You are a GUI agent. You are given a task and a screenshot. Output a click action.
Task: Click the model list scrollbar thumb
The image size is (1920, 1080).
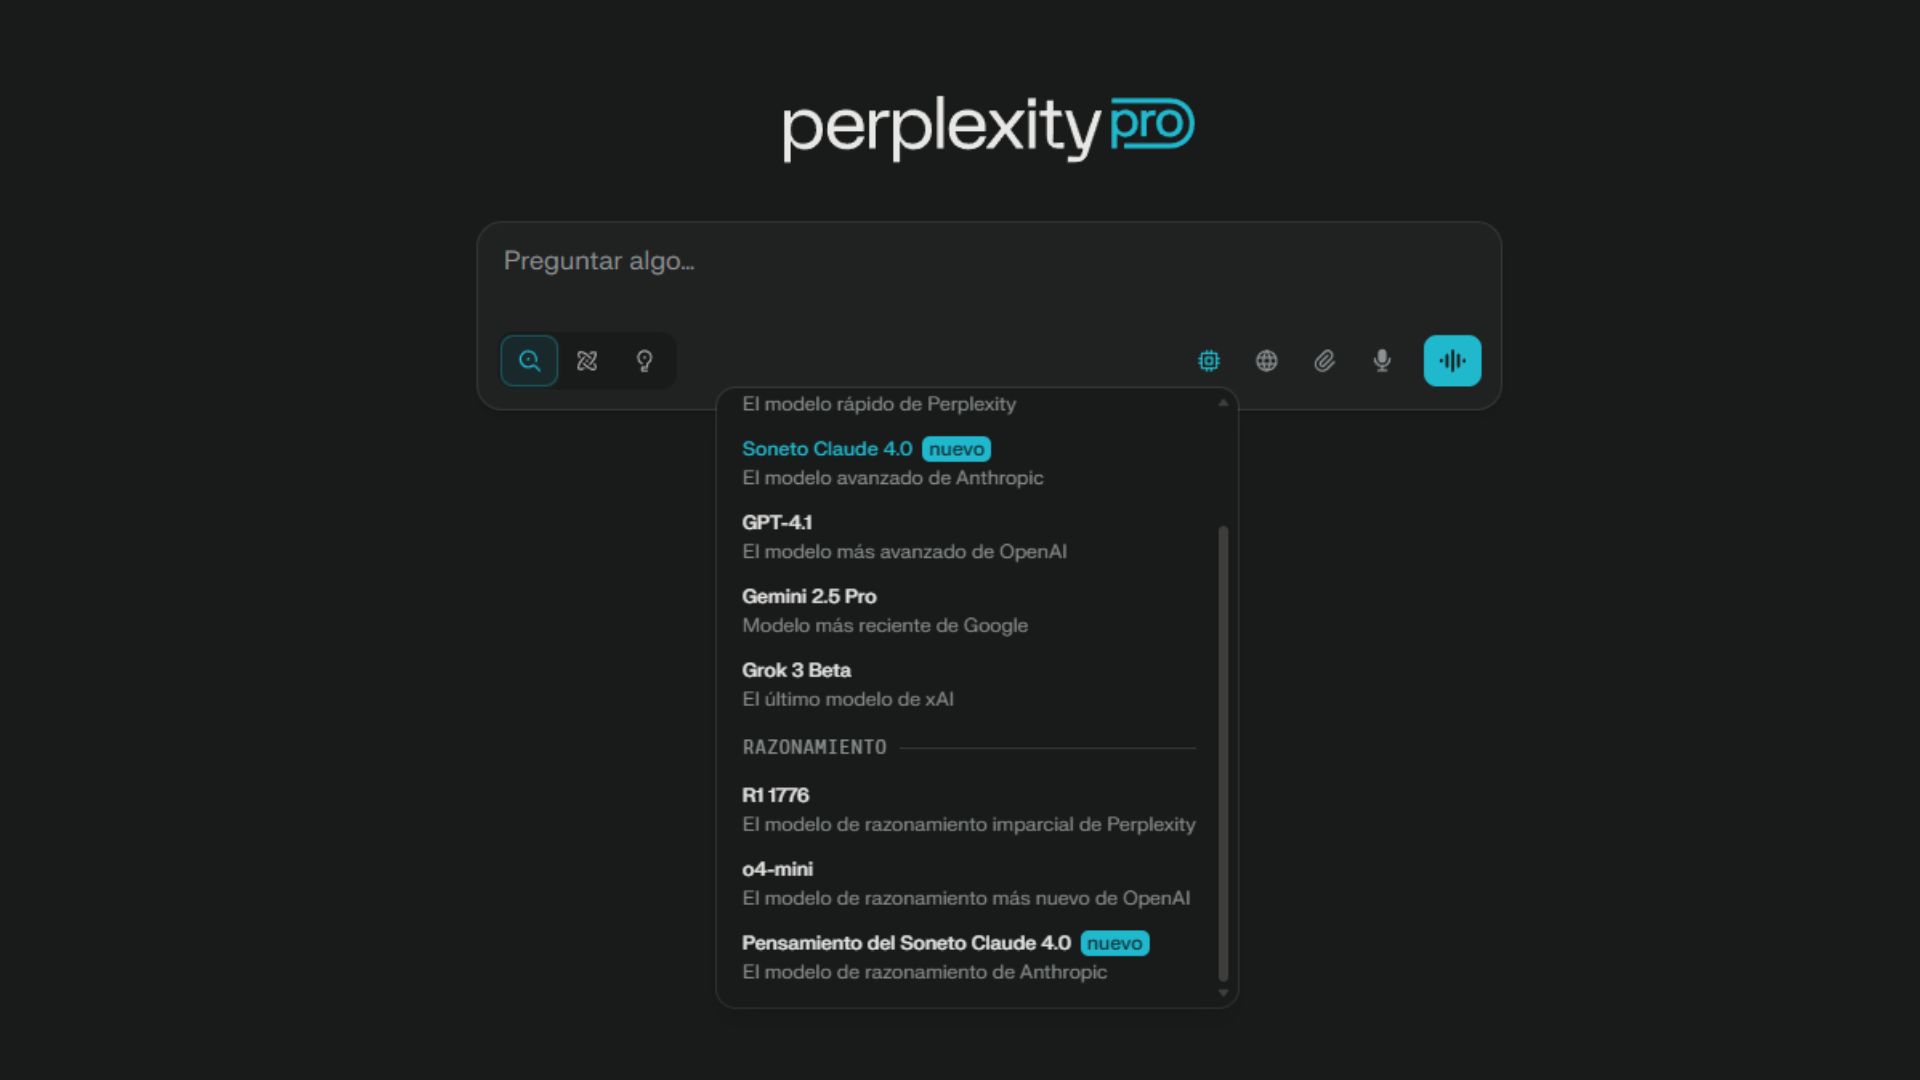pos(1223,750)
